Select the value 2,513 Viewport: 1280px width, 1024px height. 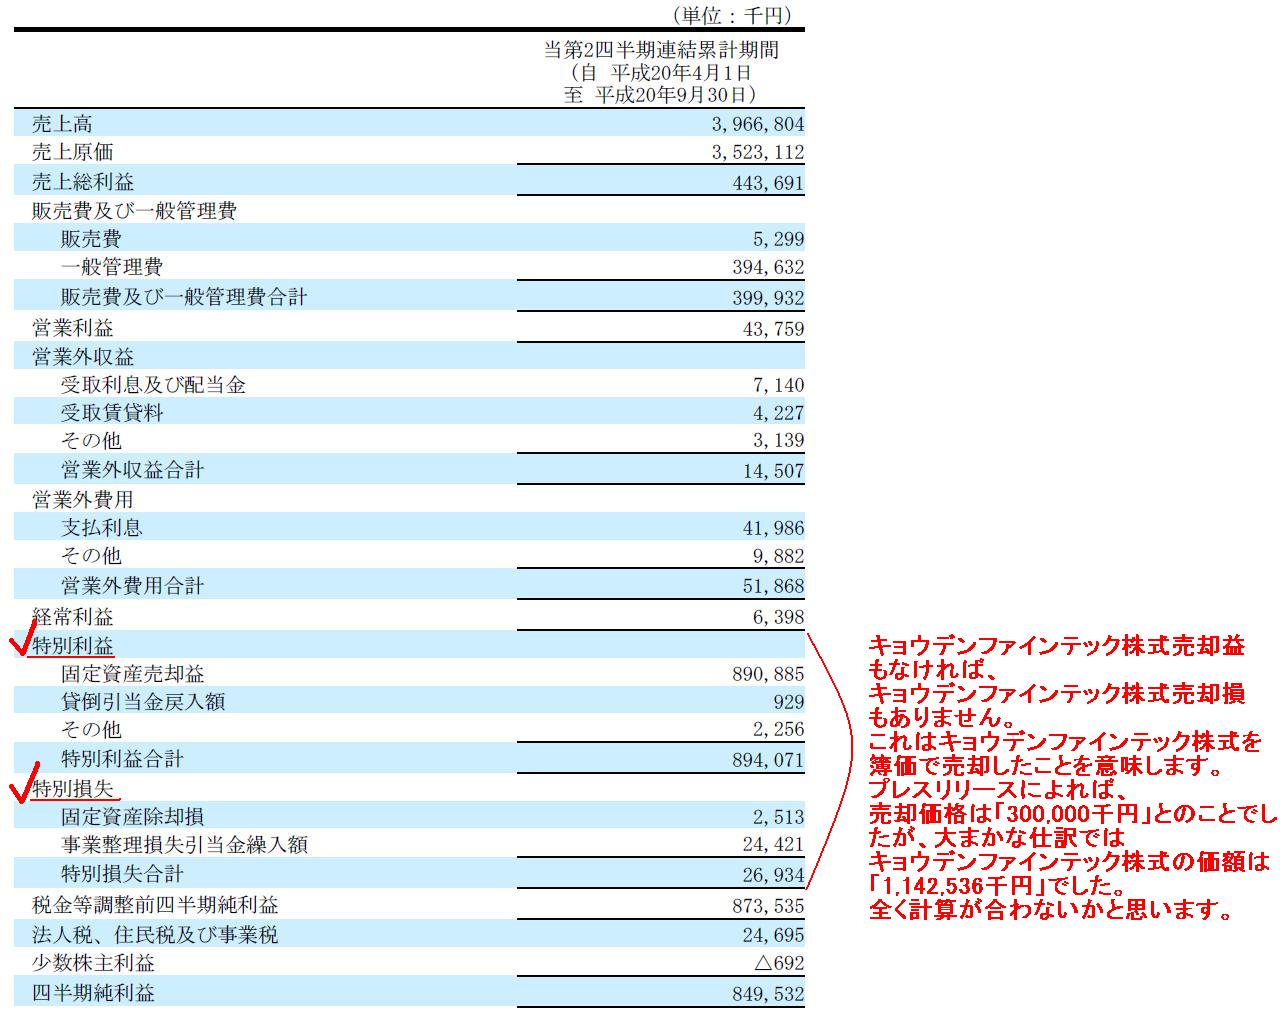[x=781, y=817]
